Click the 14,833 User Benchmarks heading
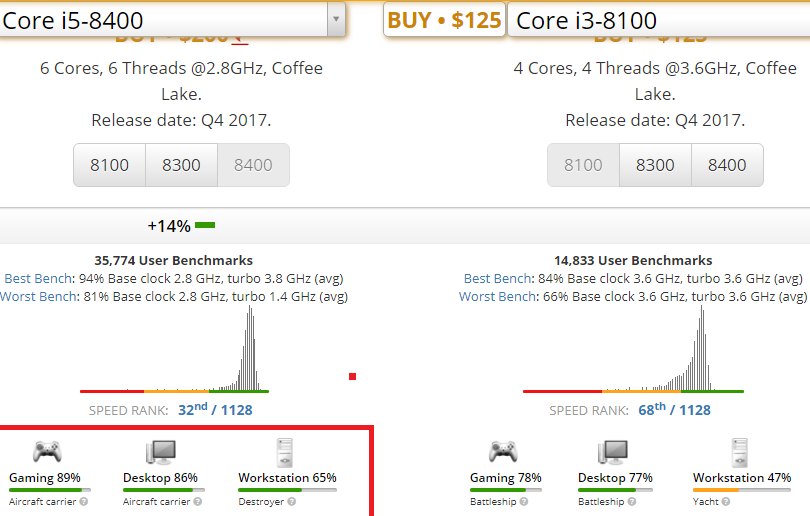 tap(633, 260)
